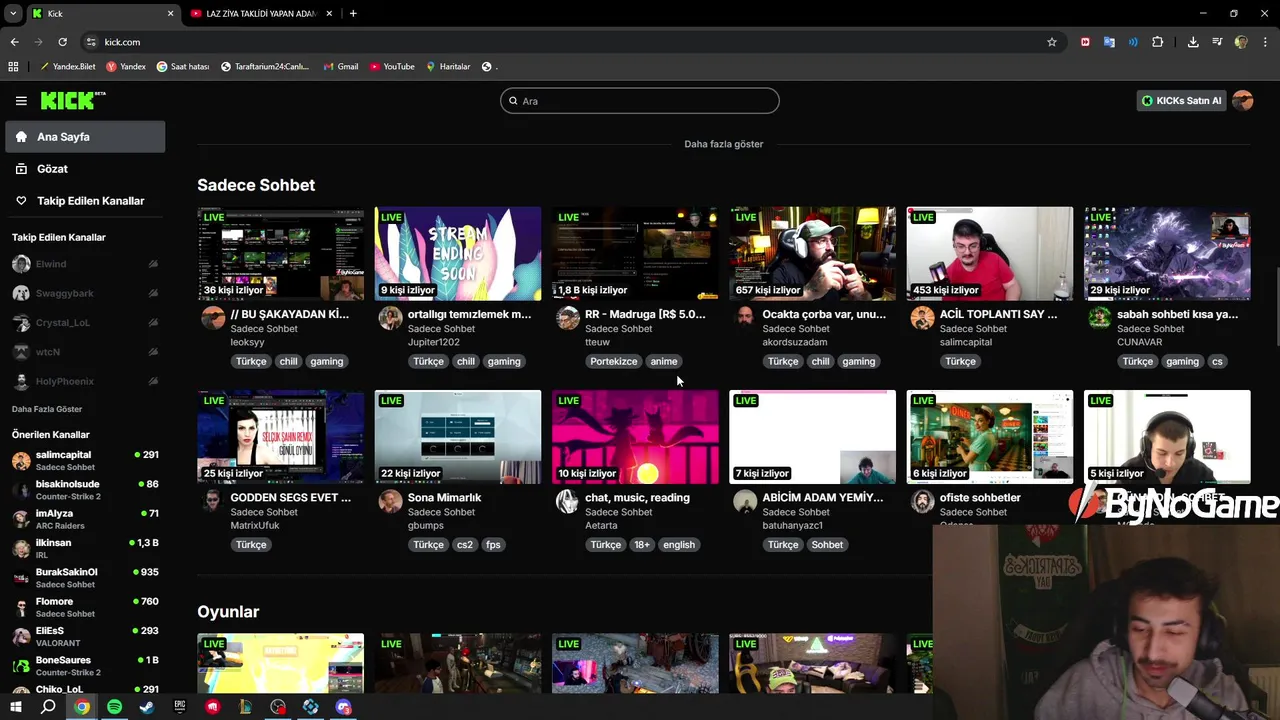Open imAlyza in recommended channels
Image resolution: width=1280 pixels, height=720 pixels.
(x=85, y=519)
